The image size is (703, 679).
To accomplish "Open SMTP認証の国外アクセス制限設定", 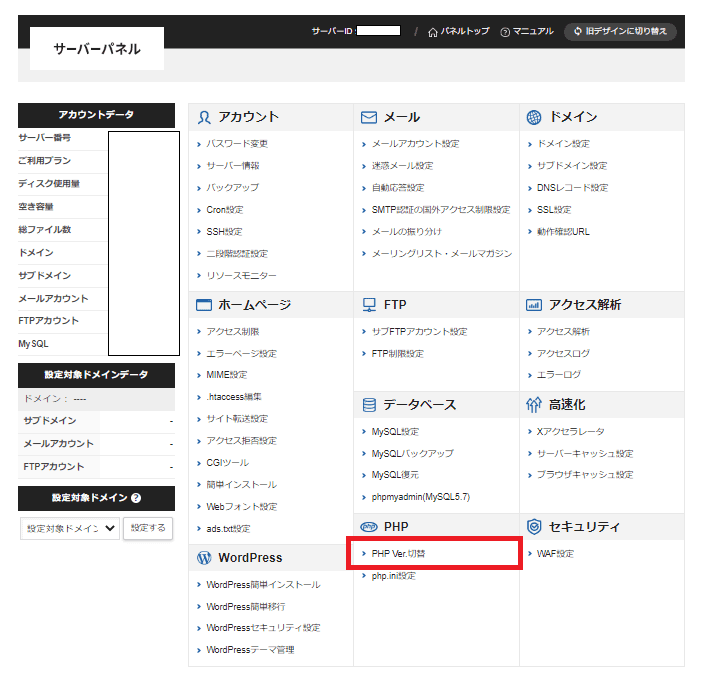I will pyautogui.click(x=441, y=210).
